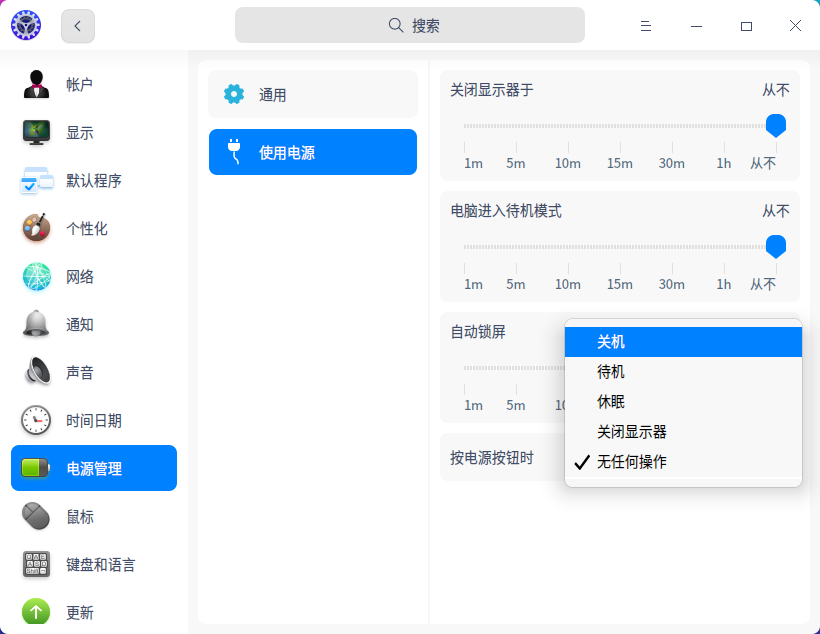Screen dimensions: 820x634
Task: Choose 休眠 from the options list
Action: (x=684, y=401)
